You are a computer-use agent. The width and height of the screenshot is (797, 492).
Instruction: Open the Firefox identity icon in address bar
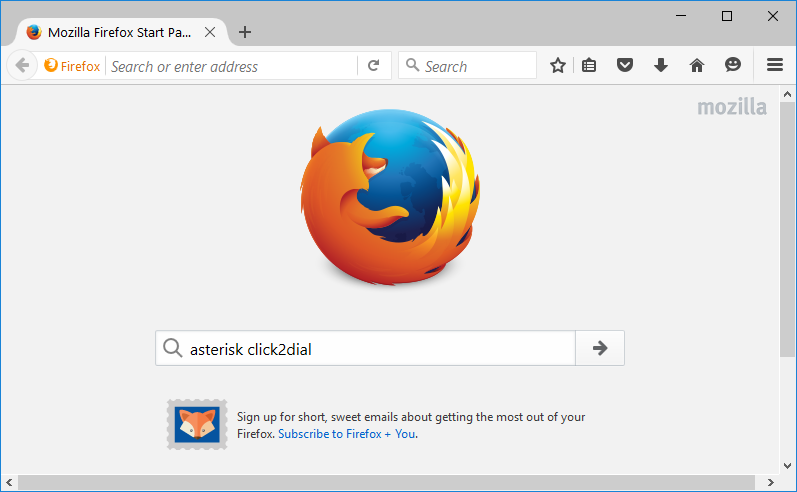[72, 66]
